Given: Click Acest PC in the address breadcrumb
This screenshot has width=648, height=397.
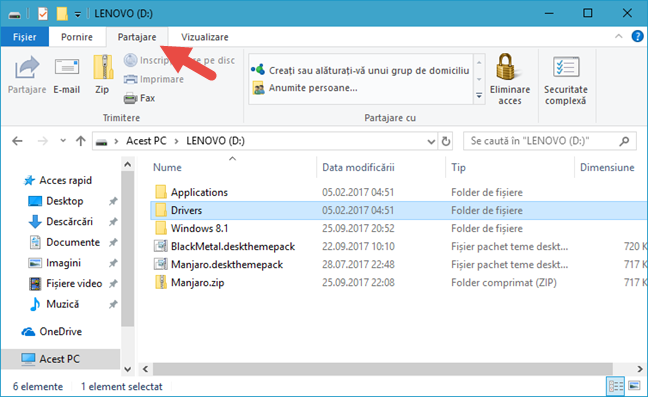Looking at the screenshot, I should pos(146,141).
